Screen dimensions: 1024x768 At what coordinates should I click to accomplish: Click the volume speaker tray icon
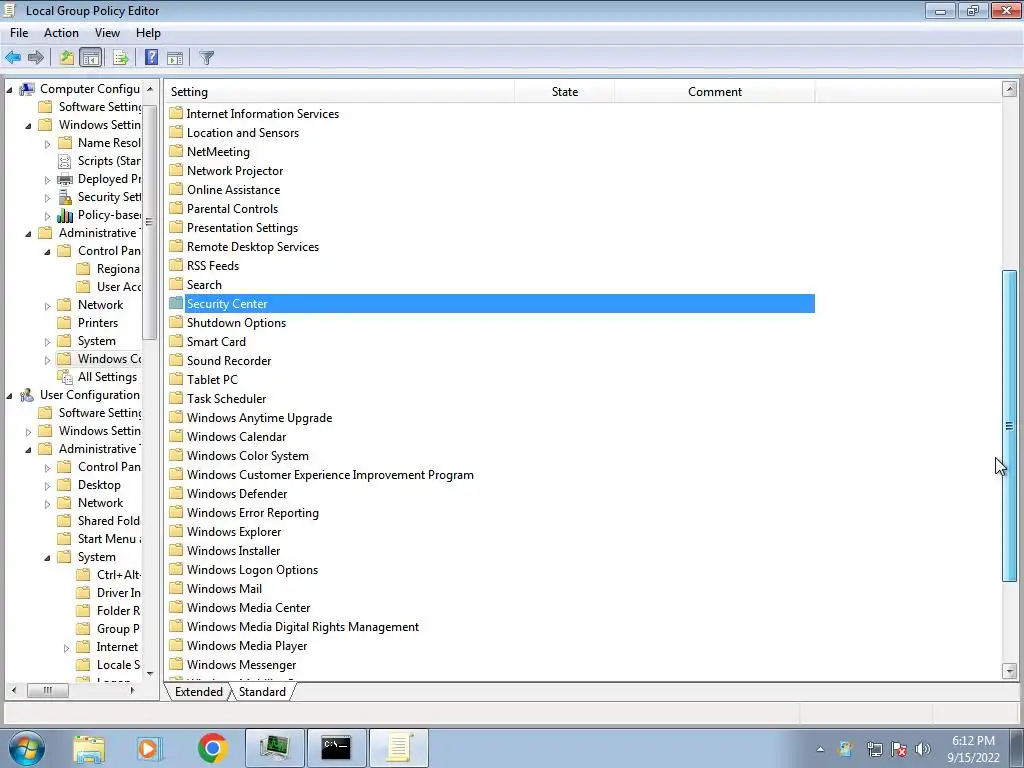click(x=922, y=749)
